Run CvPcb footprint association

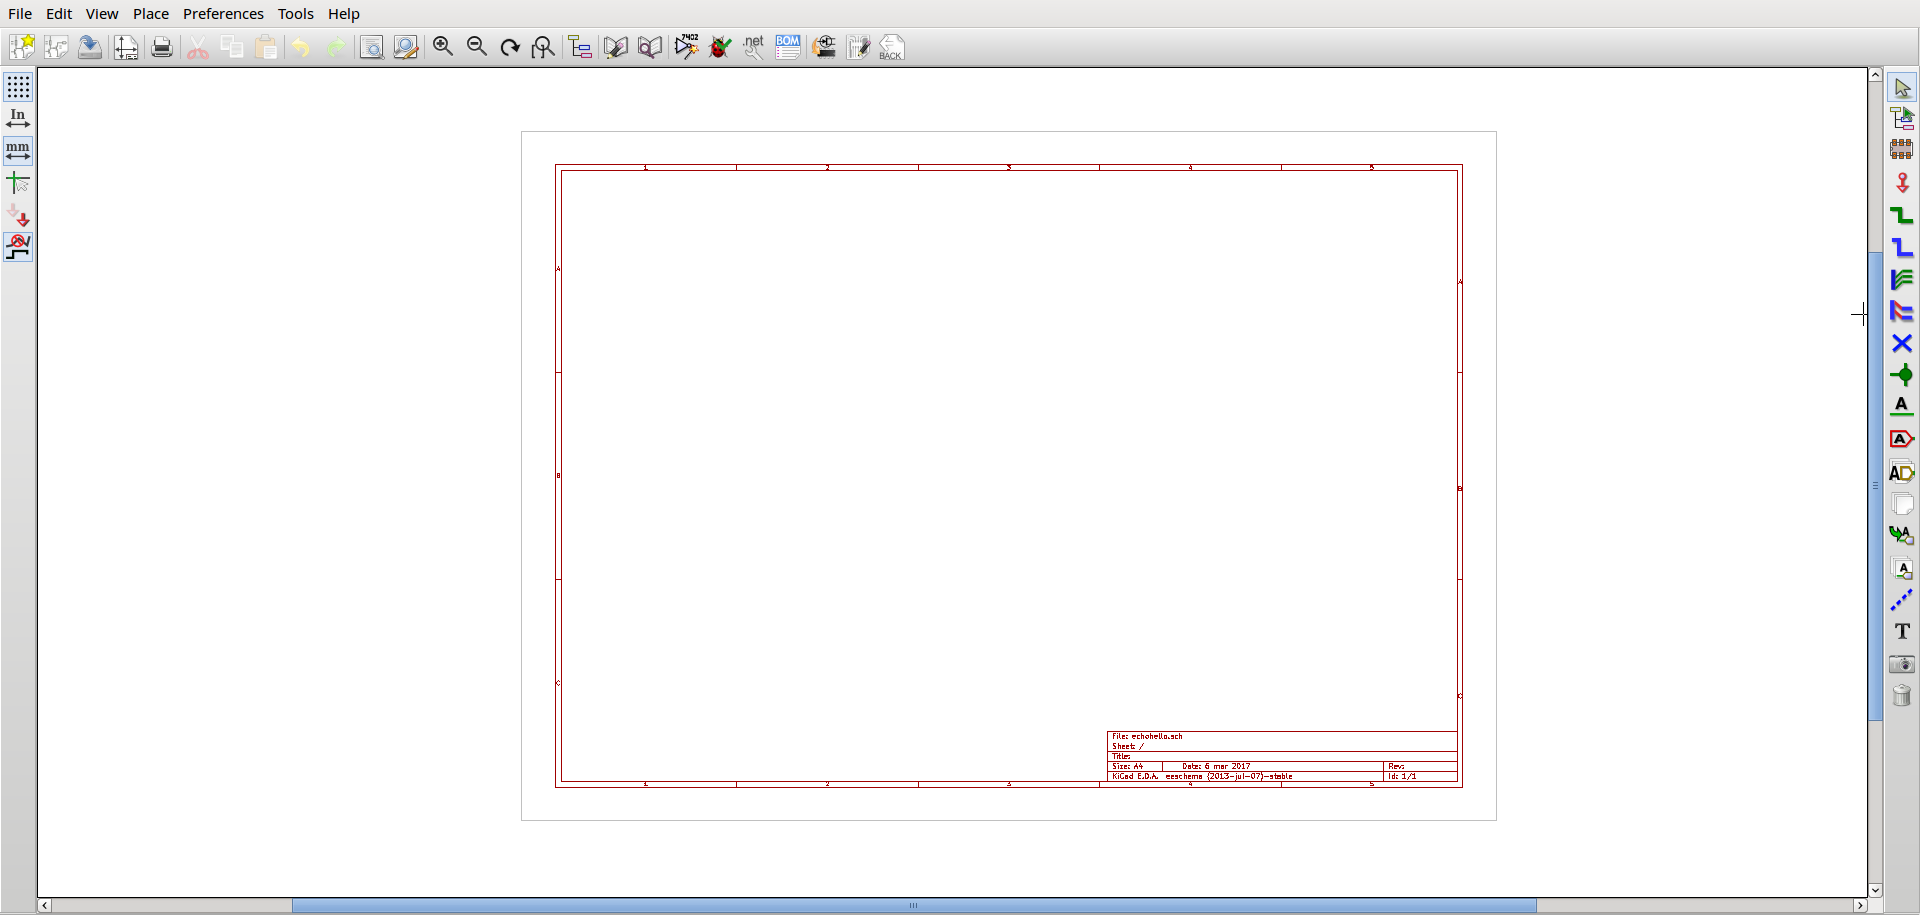click(825, 47)
